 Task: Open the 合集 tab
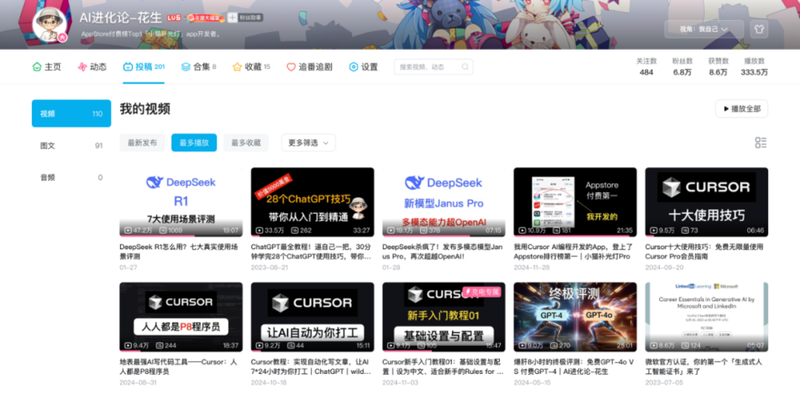coord(198,67)
